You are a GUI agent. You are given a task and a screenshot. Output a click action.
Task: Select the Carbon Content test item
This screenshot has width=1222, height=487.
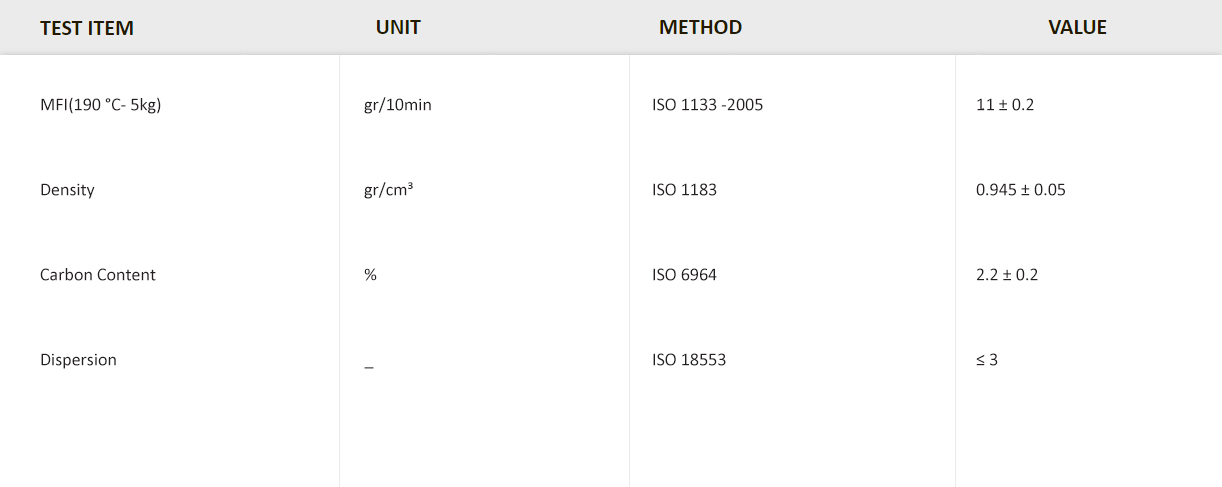98,274
